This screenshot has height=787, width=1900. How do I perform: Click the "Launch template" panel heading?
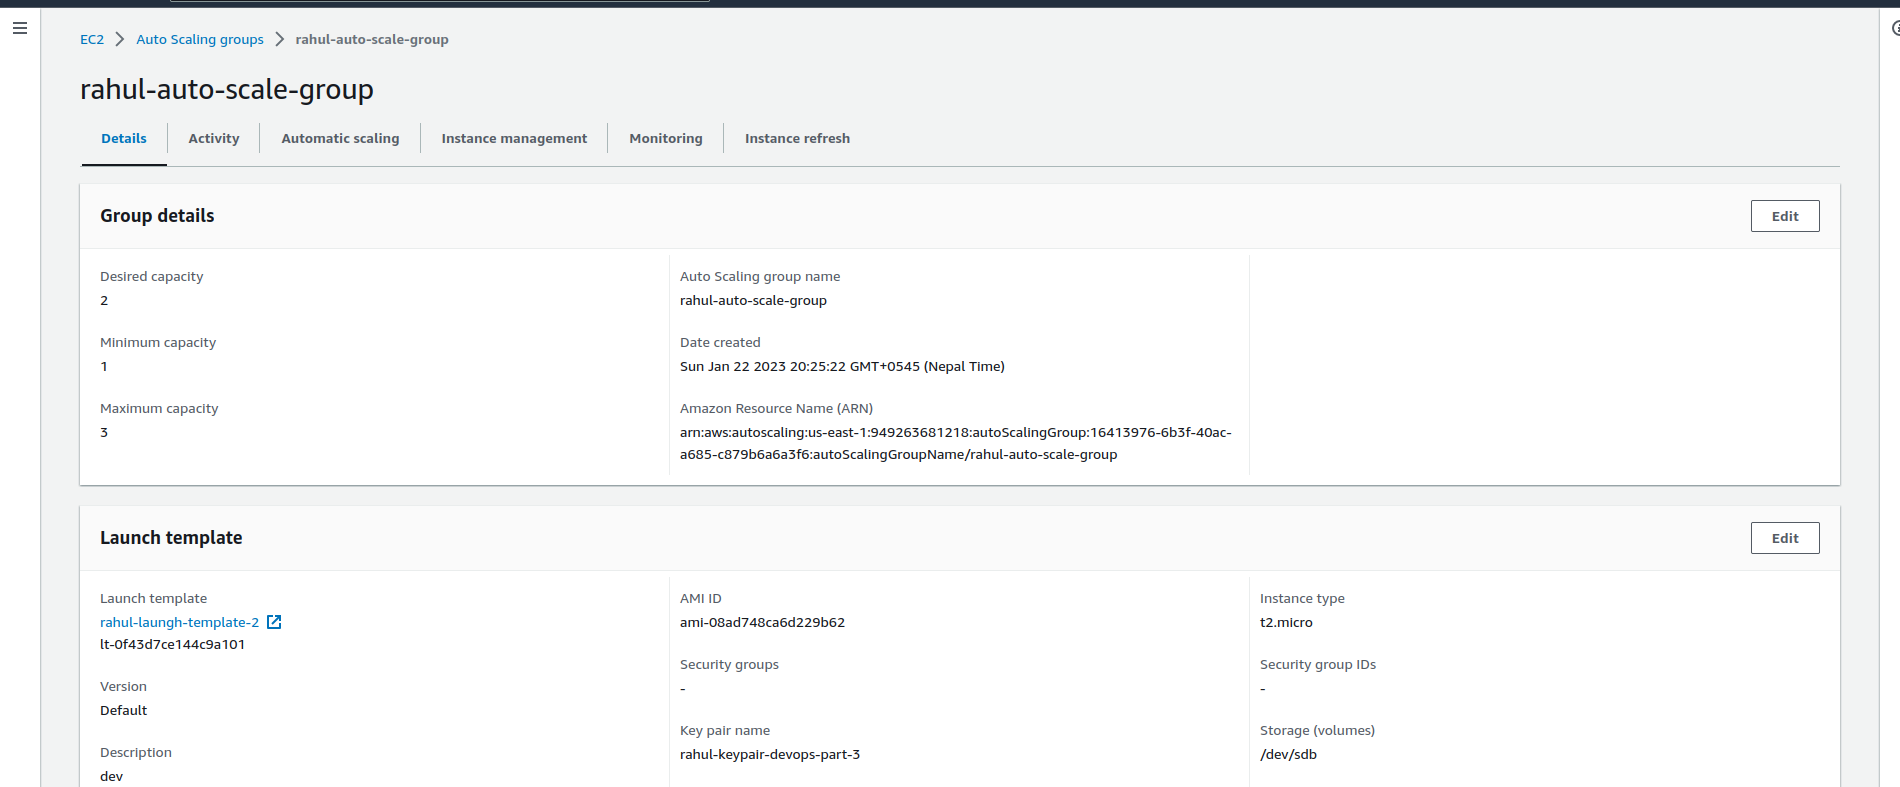coord(171,538)
